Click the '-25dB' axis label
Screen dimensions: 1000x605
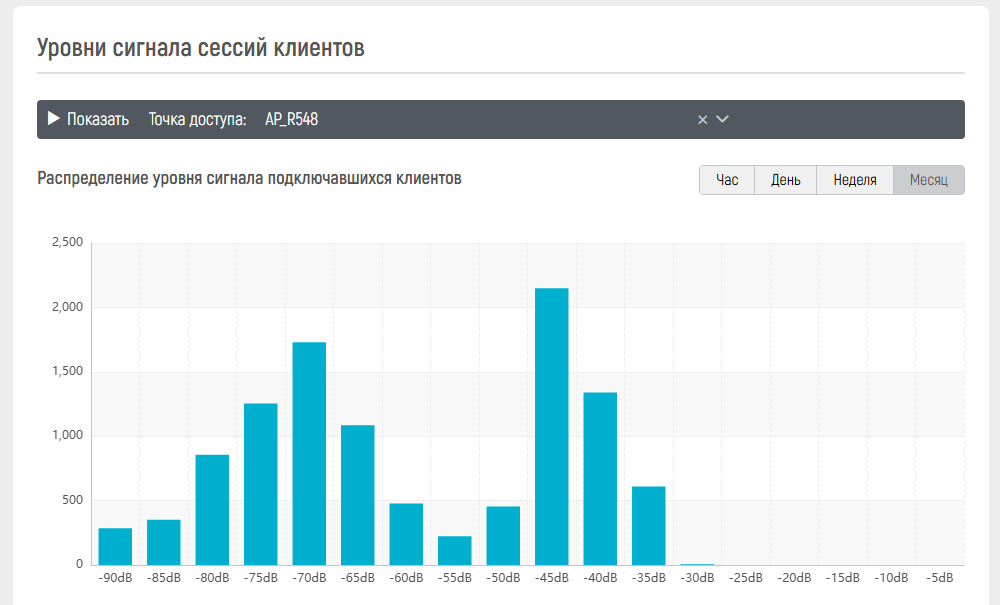pyautogui.click(x=746, y=578)
